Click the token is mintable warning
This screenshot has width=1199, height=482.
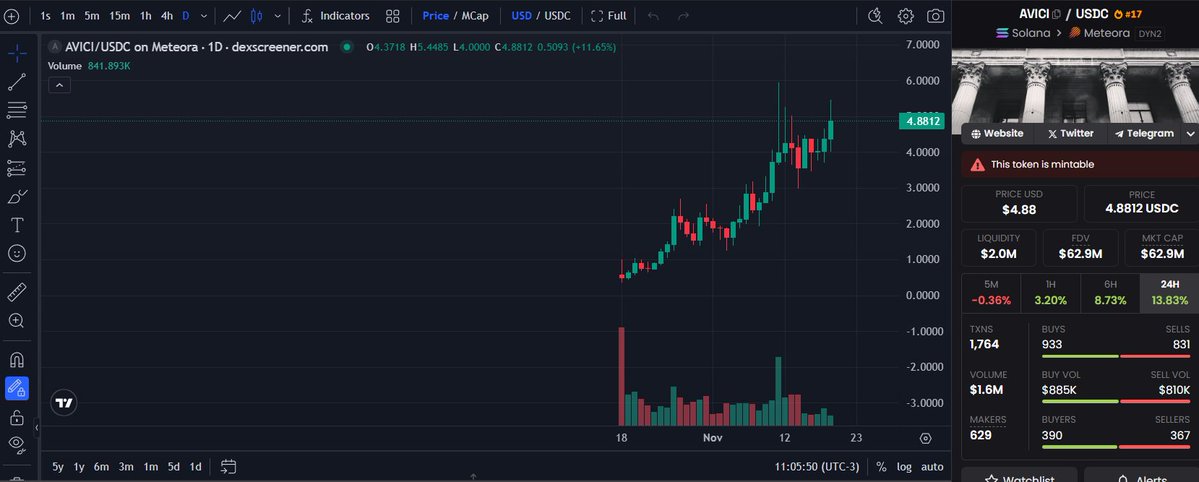(x=1080, y=164)
